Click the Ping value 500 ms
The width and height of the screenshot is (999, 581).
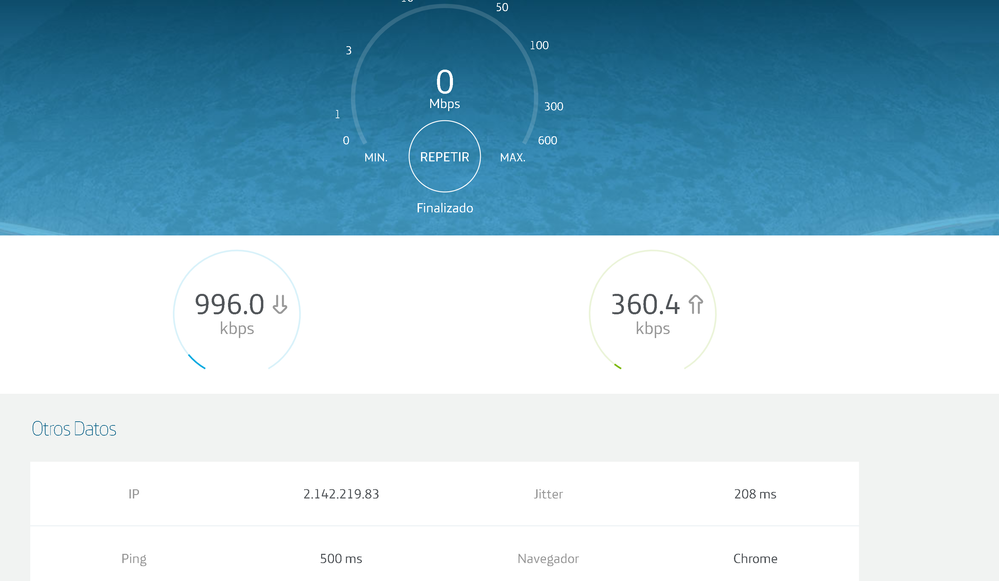(341, 559)
